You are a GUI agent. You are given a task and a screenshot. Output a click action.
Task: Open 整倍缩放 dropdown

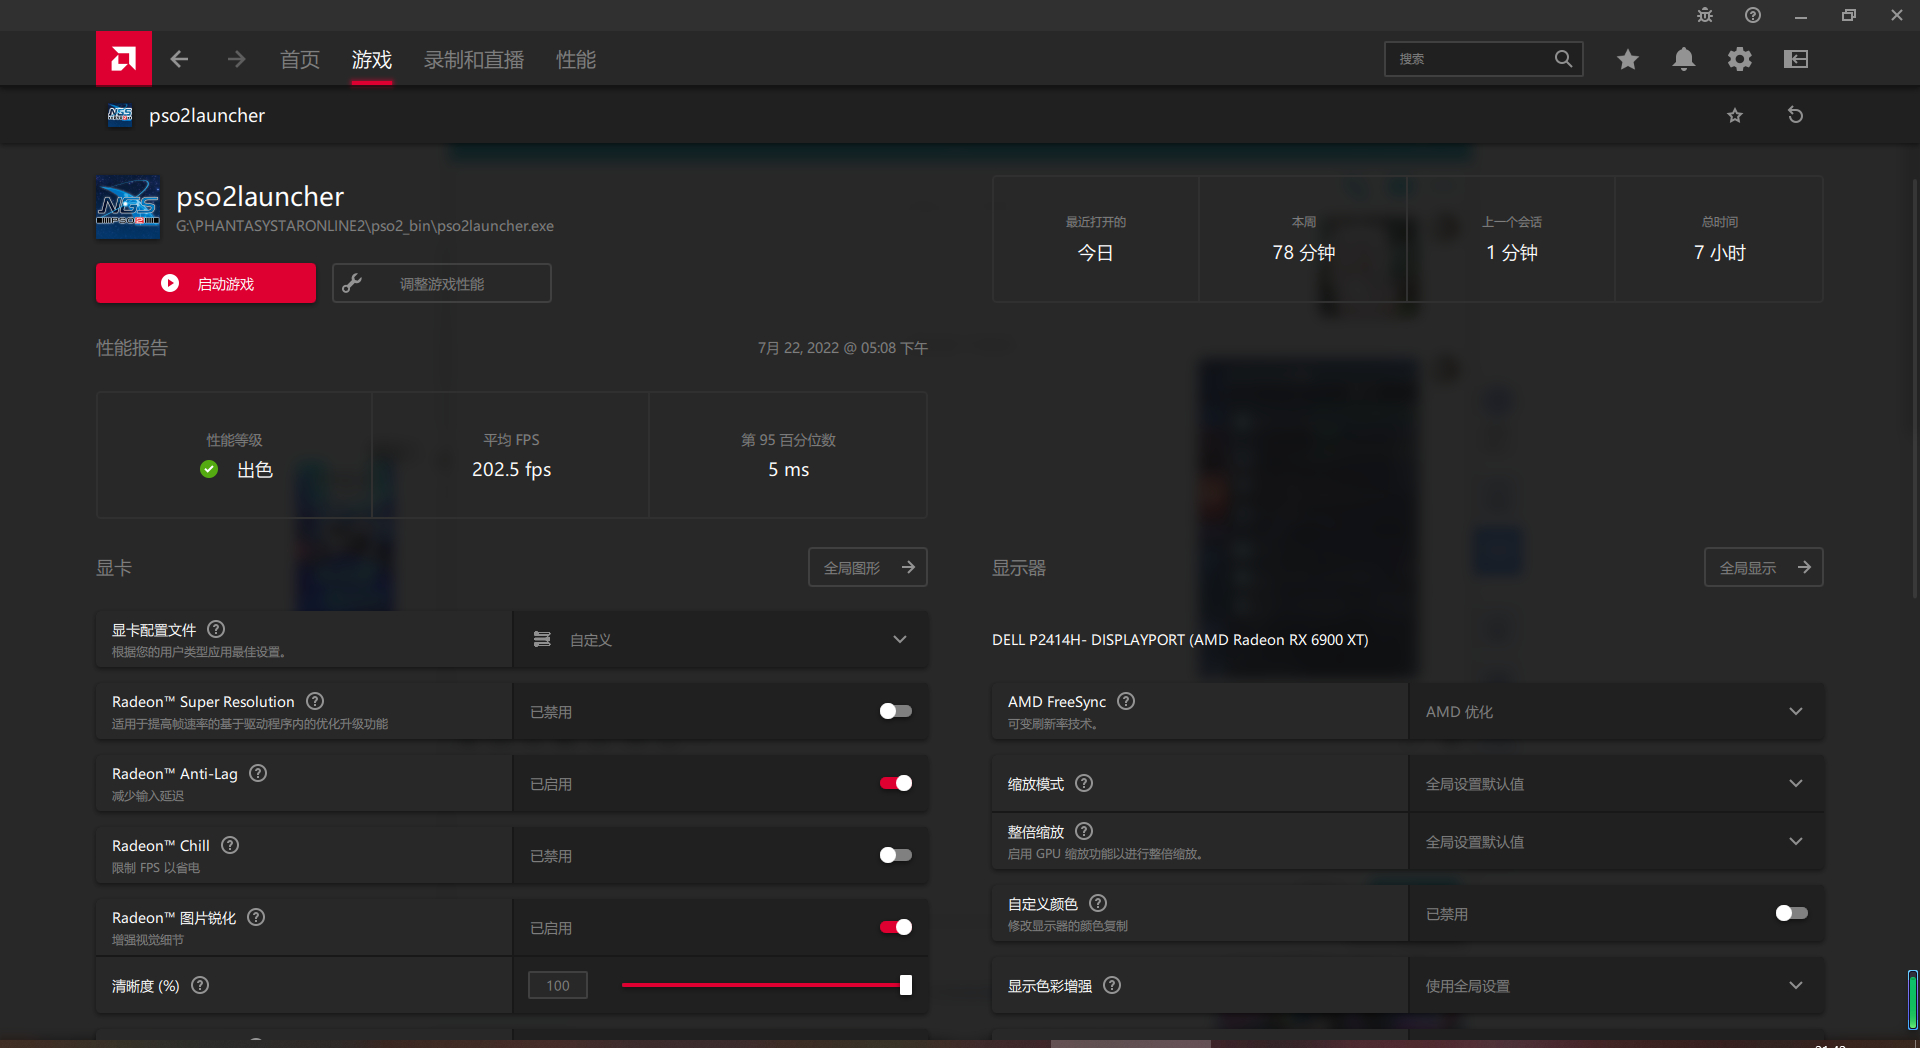point(1616,841)
